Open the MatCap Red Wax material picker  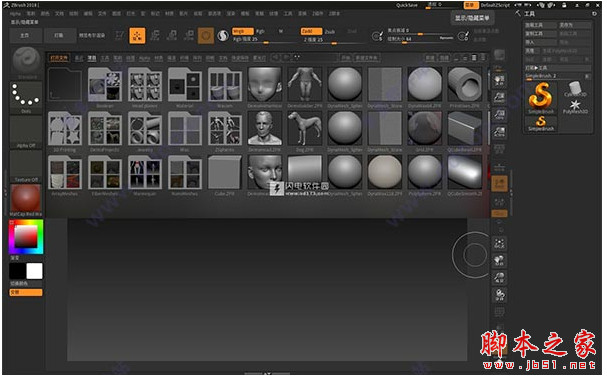(x=26, y=200)
